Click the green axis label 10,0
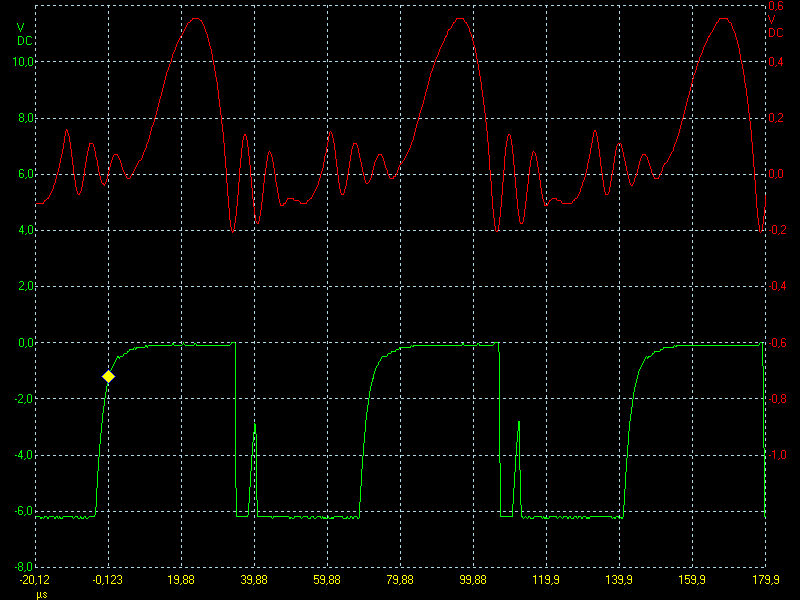800x600 pixels. click(23, 62)
